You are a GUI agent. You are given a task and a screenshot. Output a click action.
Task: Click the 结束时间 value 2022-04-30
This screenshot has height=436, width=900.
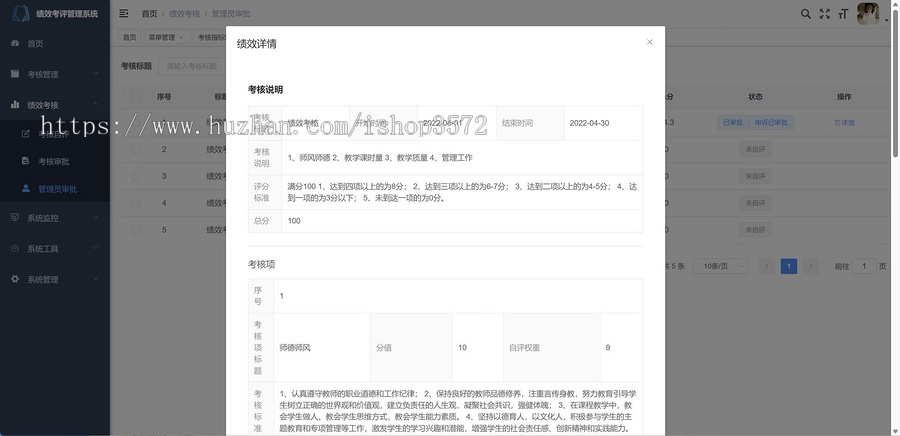click(x=589, y=123)
